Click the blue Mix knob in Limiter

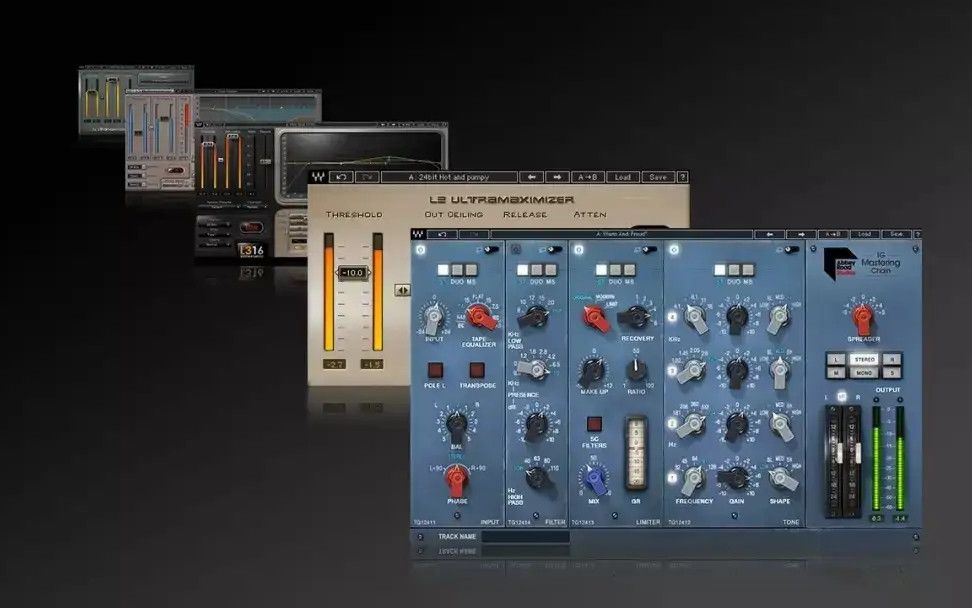coord(593,478)
